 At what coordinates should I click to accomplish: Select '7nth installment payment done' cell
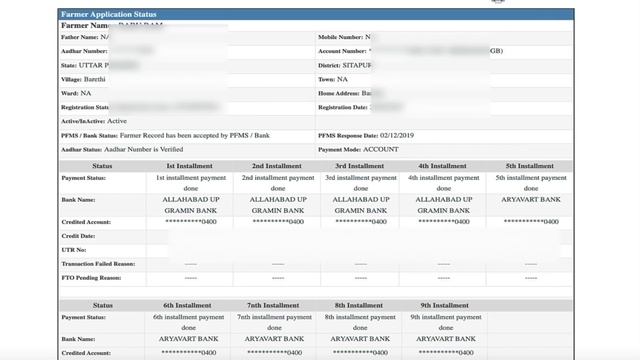click(x=274, y=322)
